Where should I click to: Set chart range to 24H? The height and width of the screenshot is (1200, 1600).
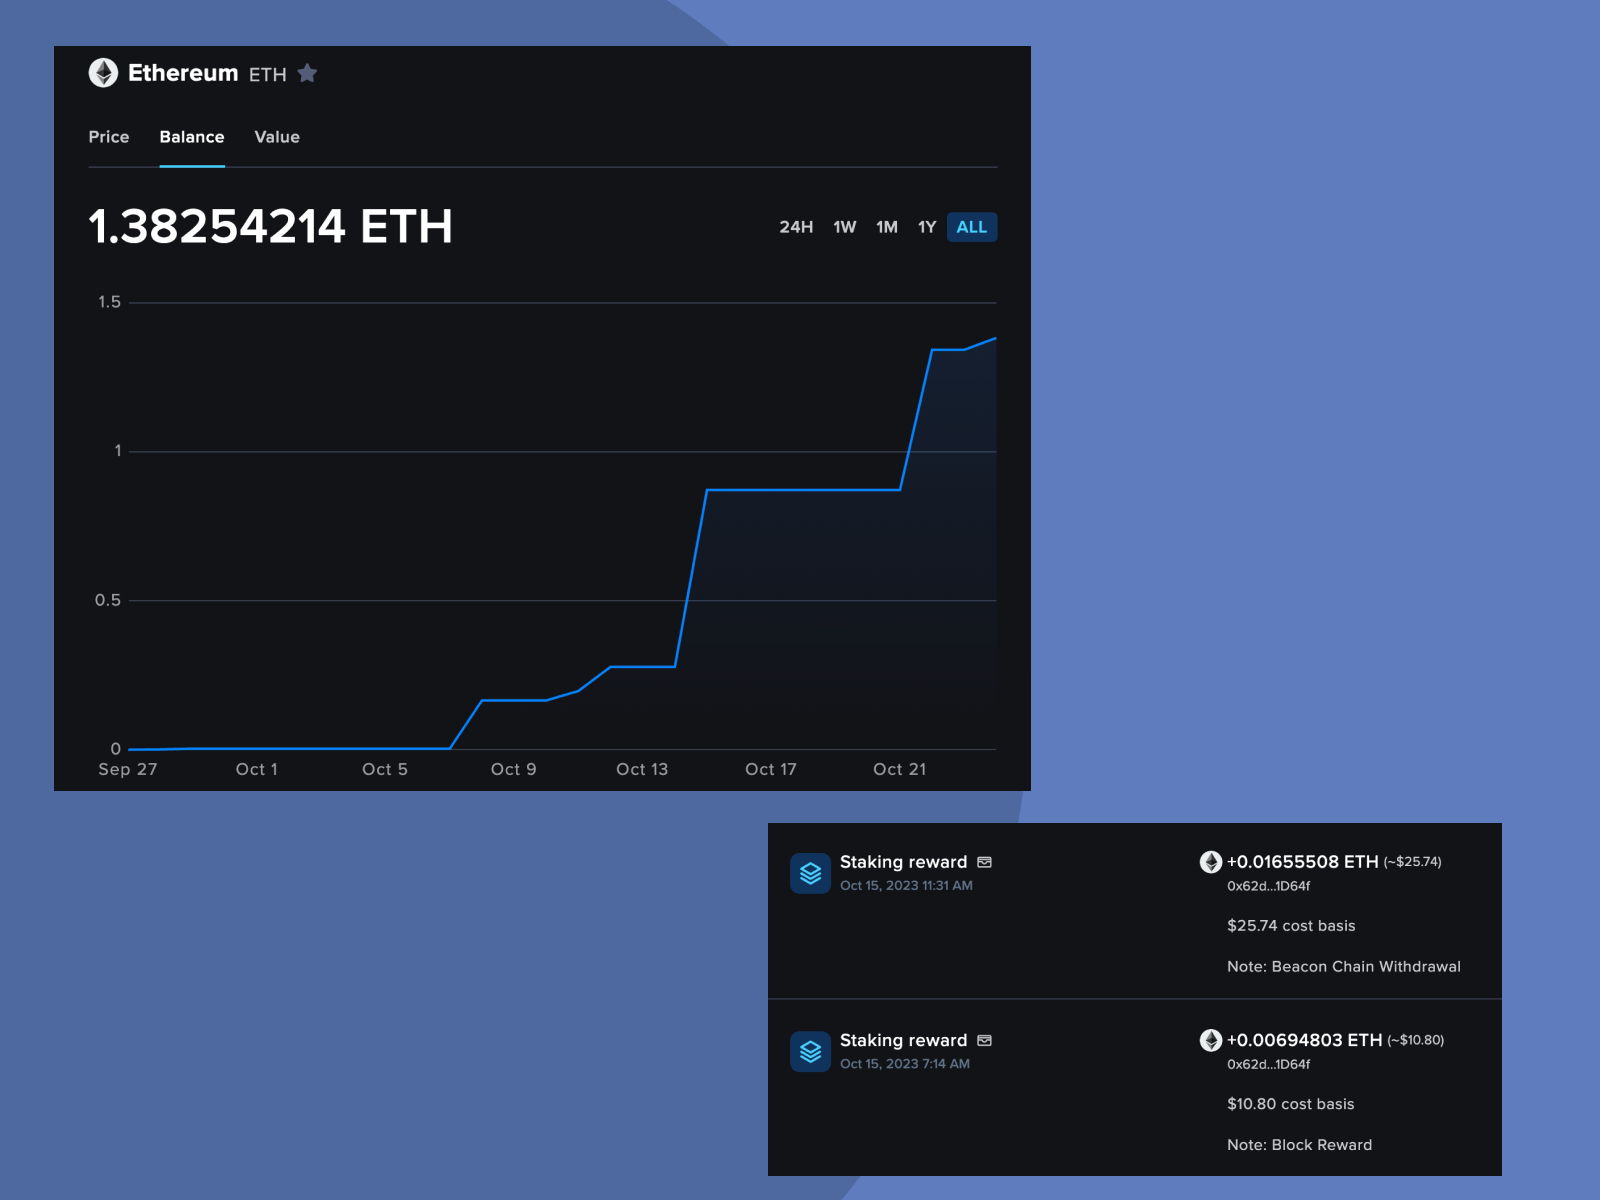point(796,227)
